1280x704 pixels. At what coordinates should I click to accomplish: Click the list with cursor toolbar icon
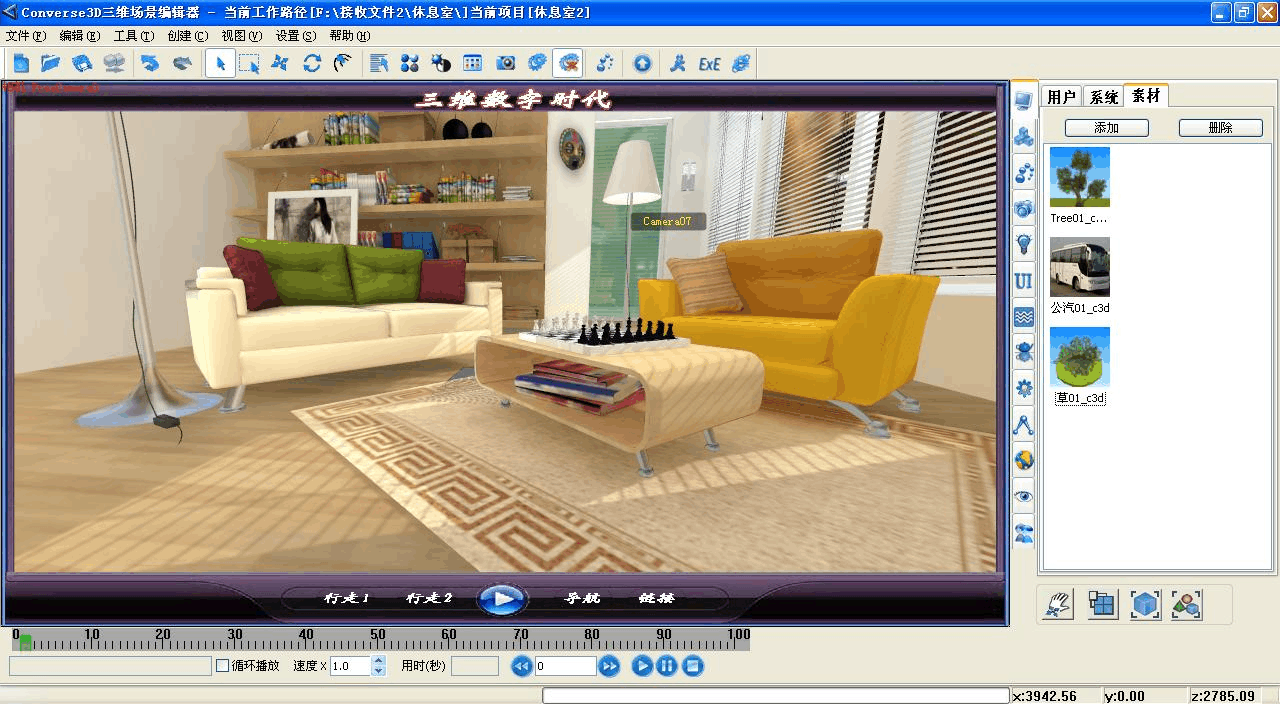pos(379,63)
